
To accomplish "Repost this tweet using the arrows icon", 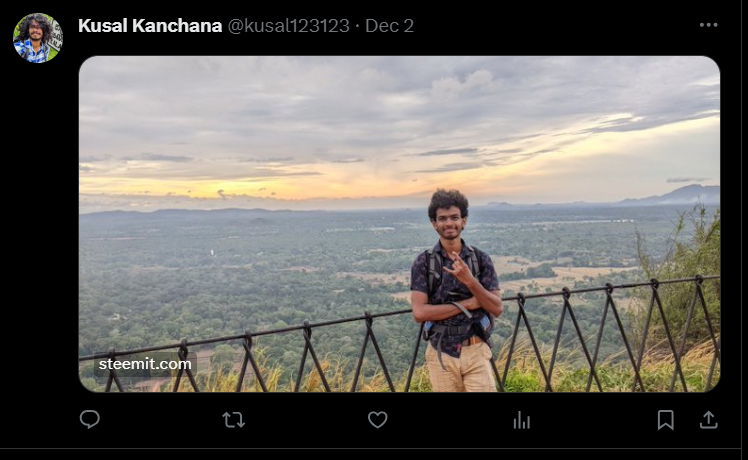I will (234, 420).
